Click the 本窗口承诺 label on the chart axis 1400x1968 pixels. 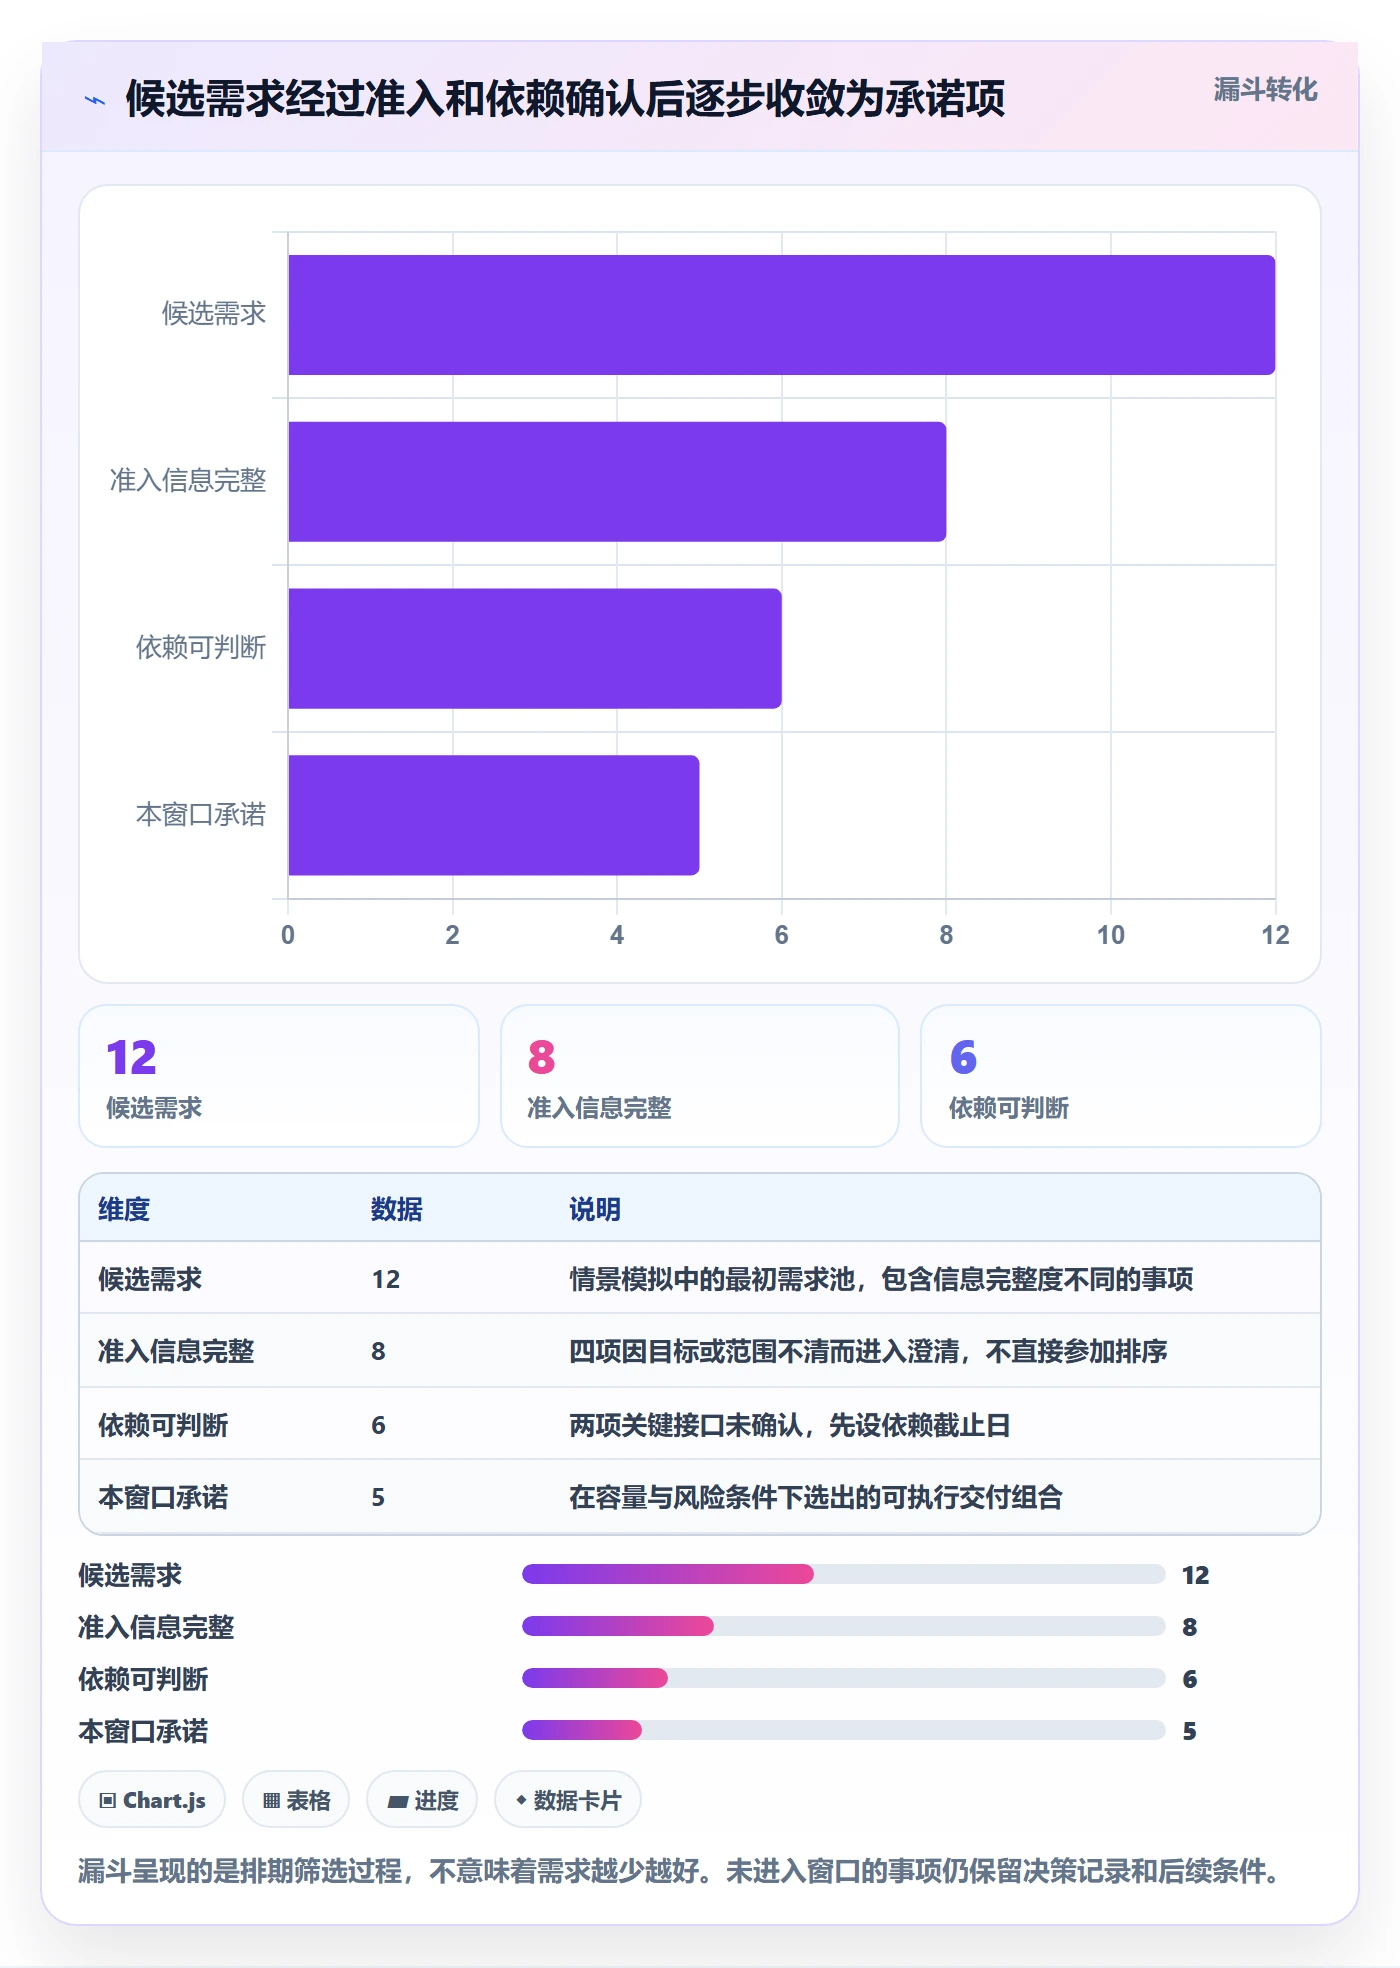201,815
